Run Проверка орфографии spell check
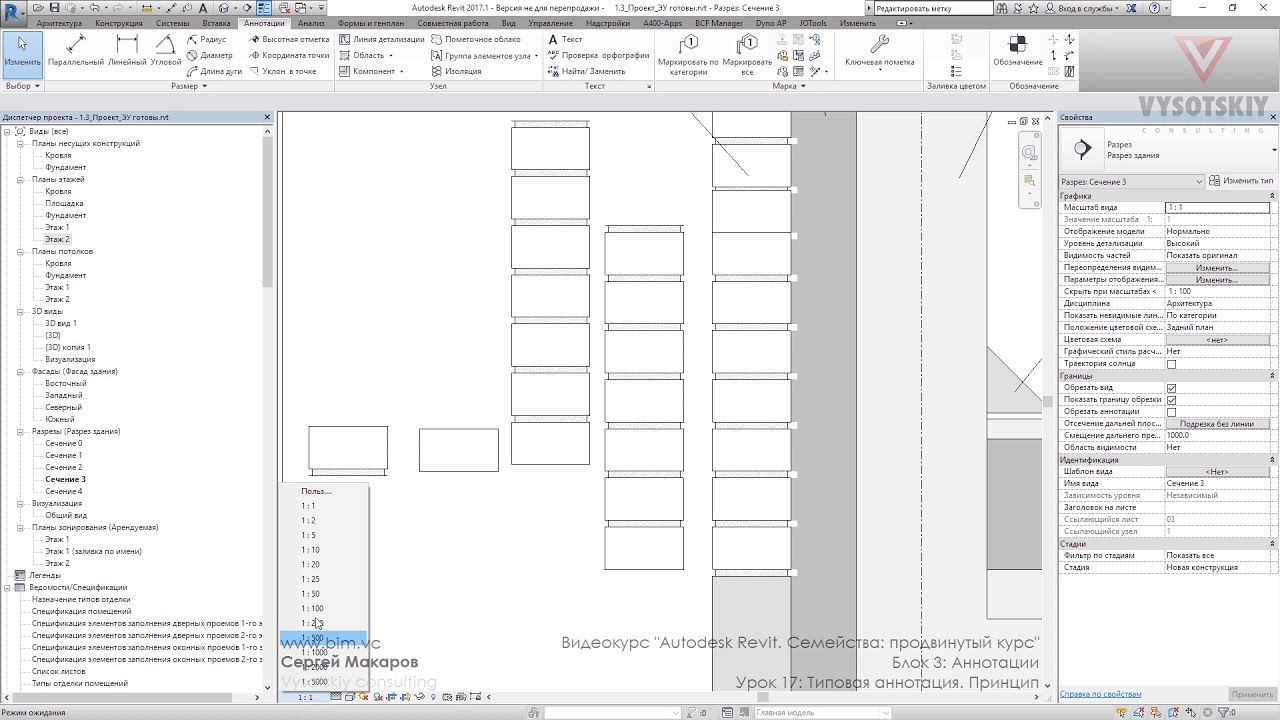Viewport: 1280px width, 720px height. tap(598, 55)
